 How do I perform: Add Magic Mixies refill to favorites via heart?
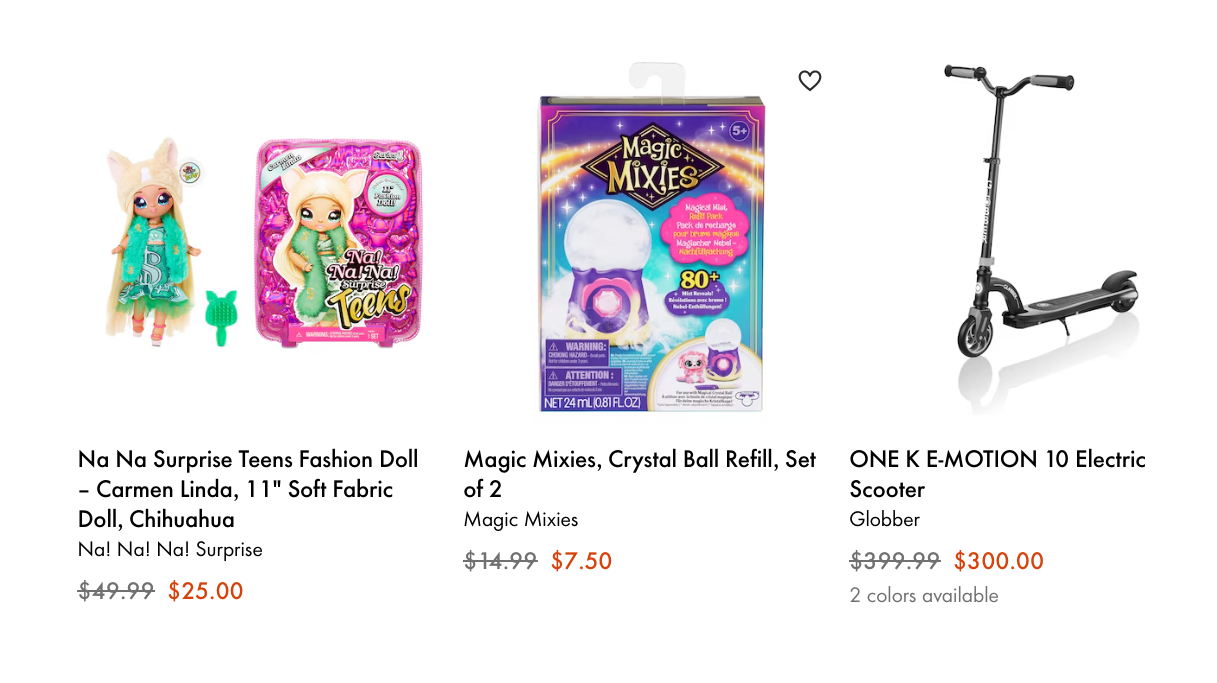810,81
